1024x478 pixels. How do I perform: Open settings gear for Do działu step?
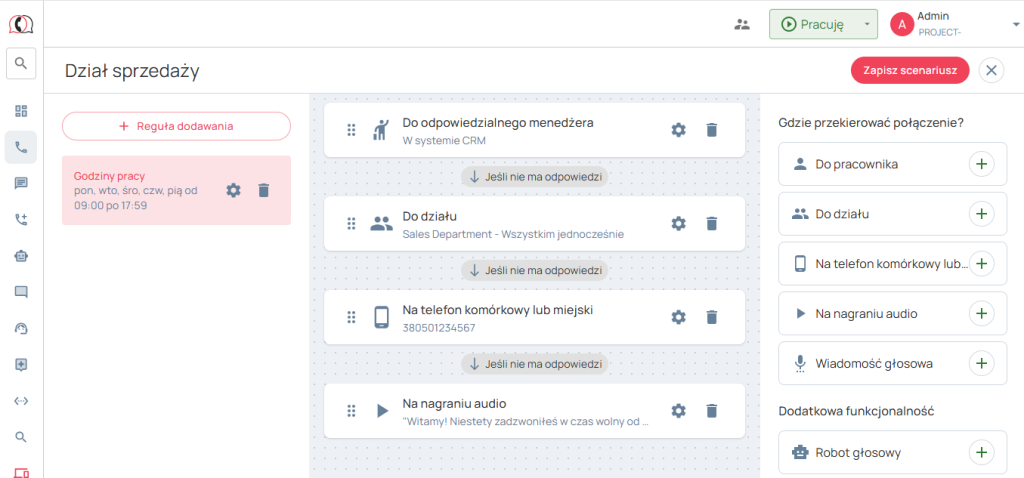click(678, 224)
